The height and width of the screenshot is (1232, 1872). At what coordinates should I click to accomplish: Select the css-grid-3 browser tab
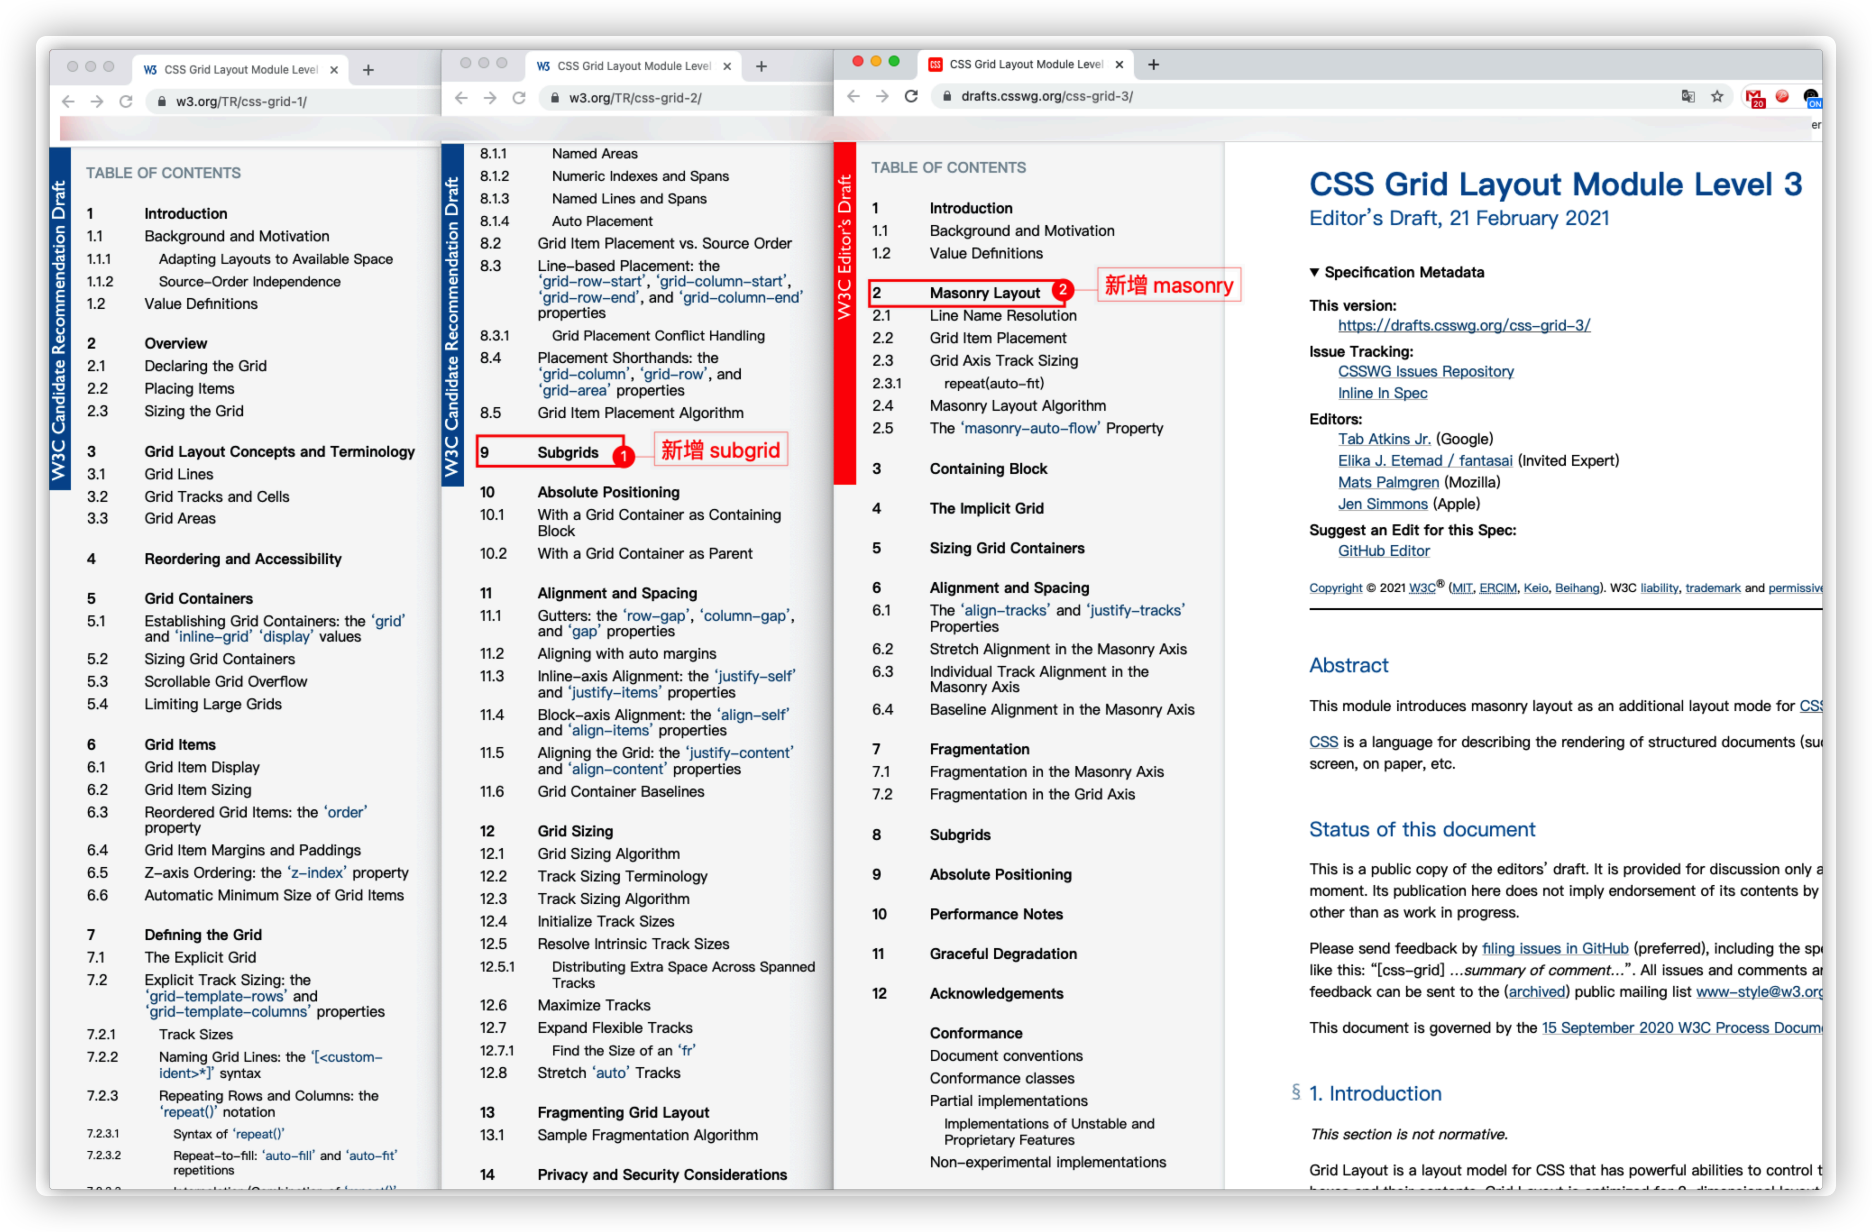pyautogui.click(x=1024, y=64)
